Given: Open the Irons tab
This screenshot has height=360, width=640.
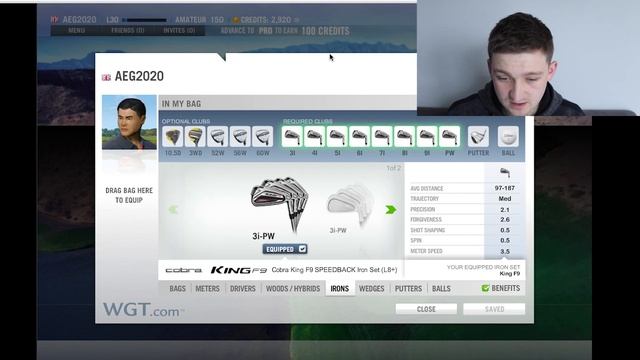Looking at the screenshot, I should point(340,289).
